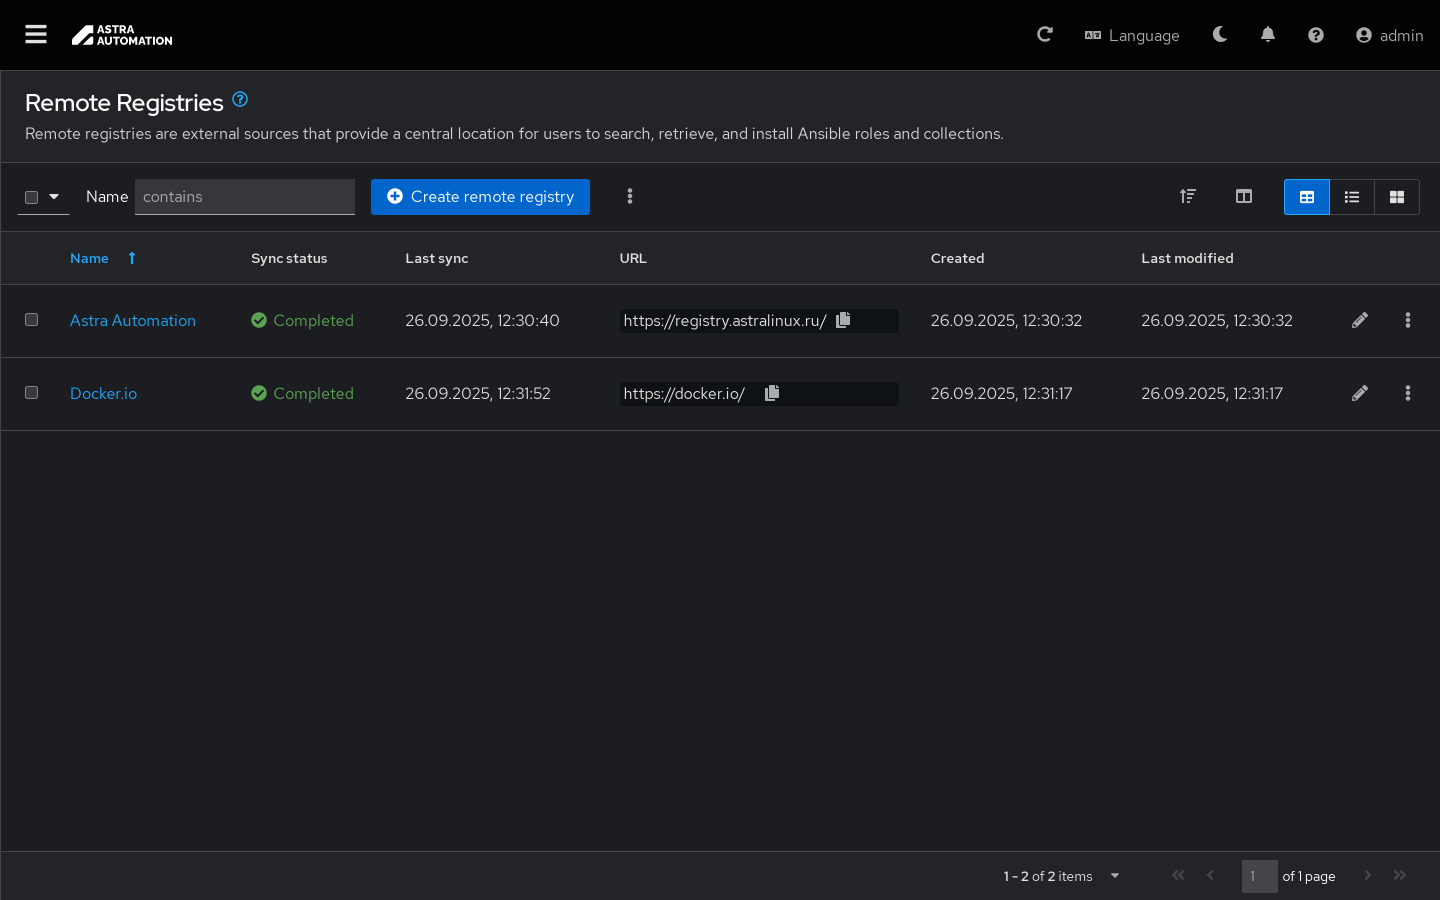
Task: Click the Name contains filter field
Action: click(245, 197)
